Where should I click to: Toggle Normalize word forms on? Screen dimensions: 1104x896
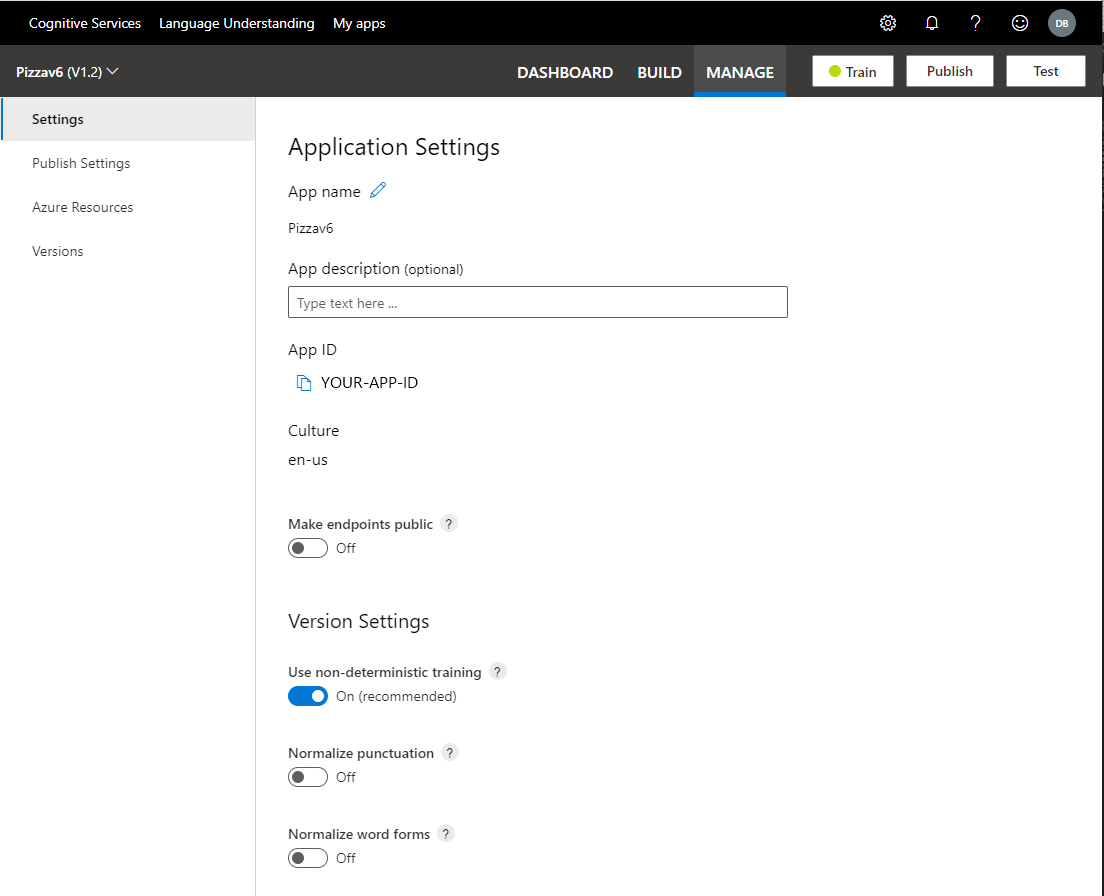point(307,857)
